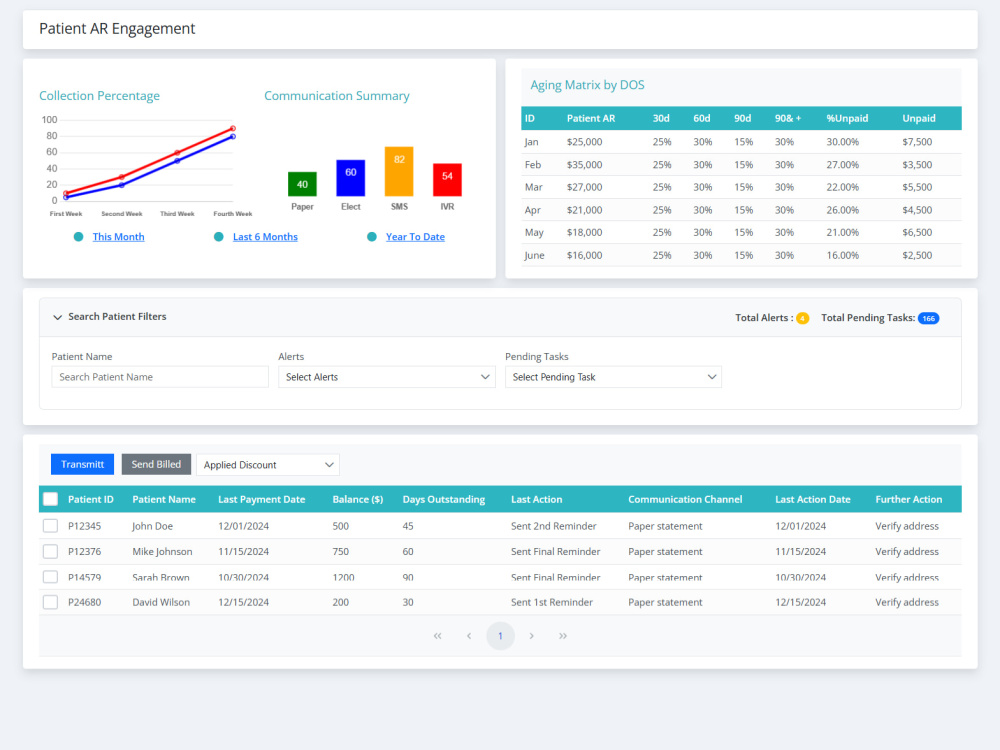Click the 1200 balance for Sarah Brown

343,577
